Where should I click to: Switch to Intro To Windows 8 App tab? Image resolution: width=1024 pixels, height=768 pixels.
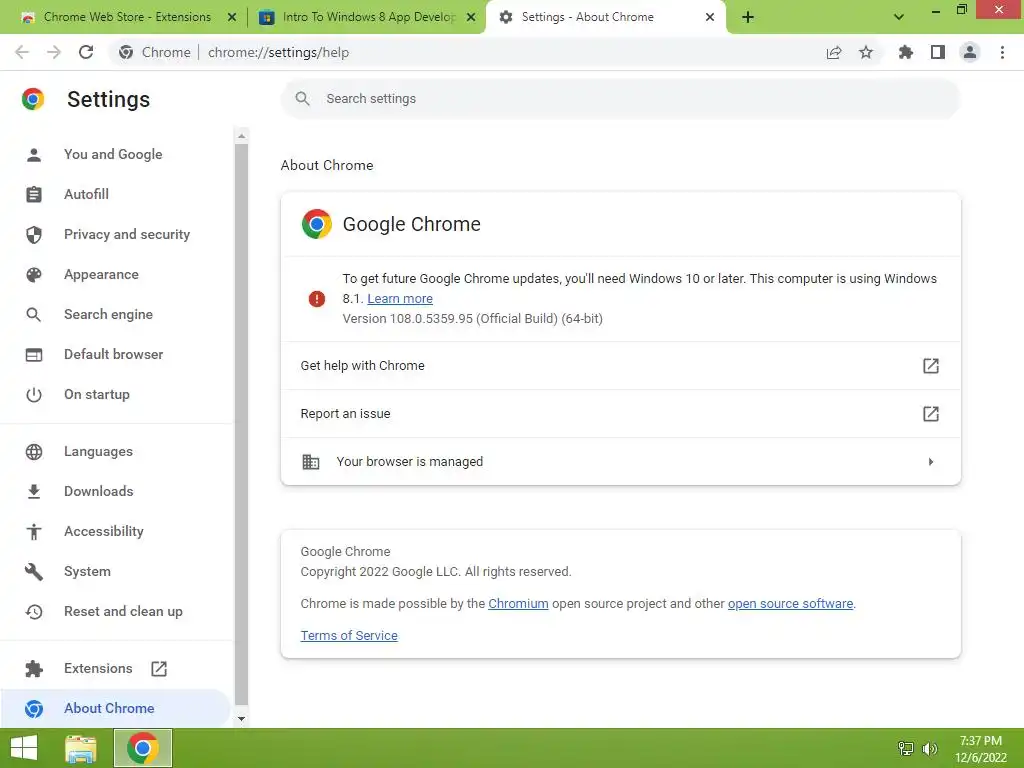click(367, 17)
